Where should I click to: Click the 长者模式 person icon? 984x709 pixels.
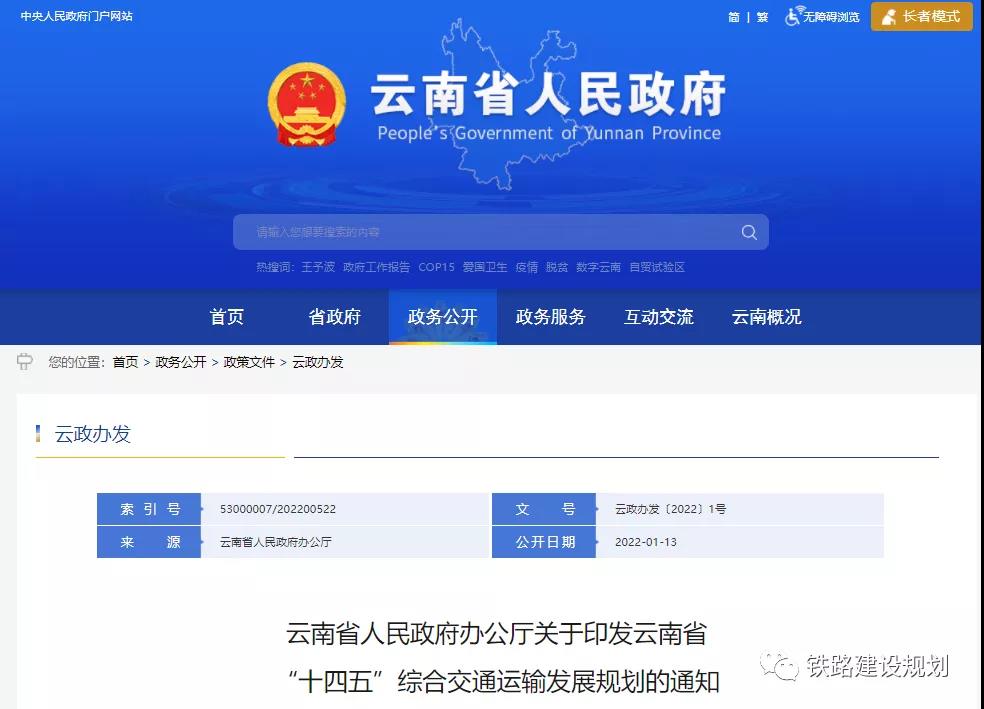point(888,17)
